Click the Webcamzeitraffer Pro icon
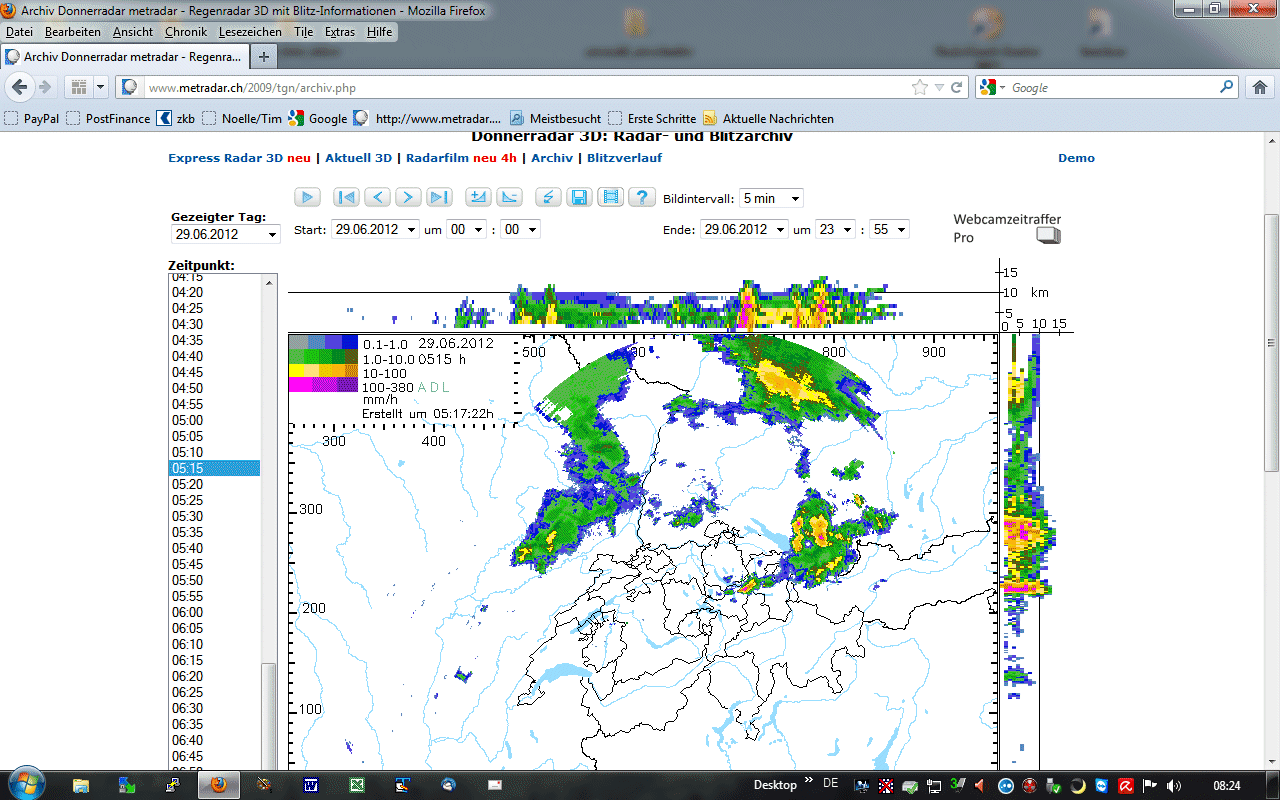1280x800 pixels. (x=1048, y=236)
